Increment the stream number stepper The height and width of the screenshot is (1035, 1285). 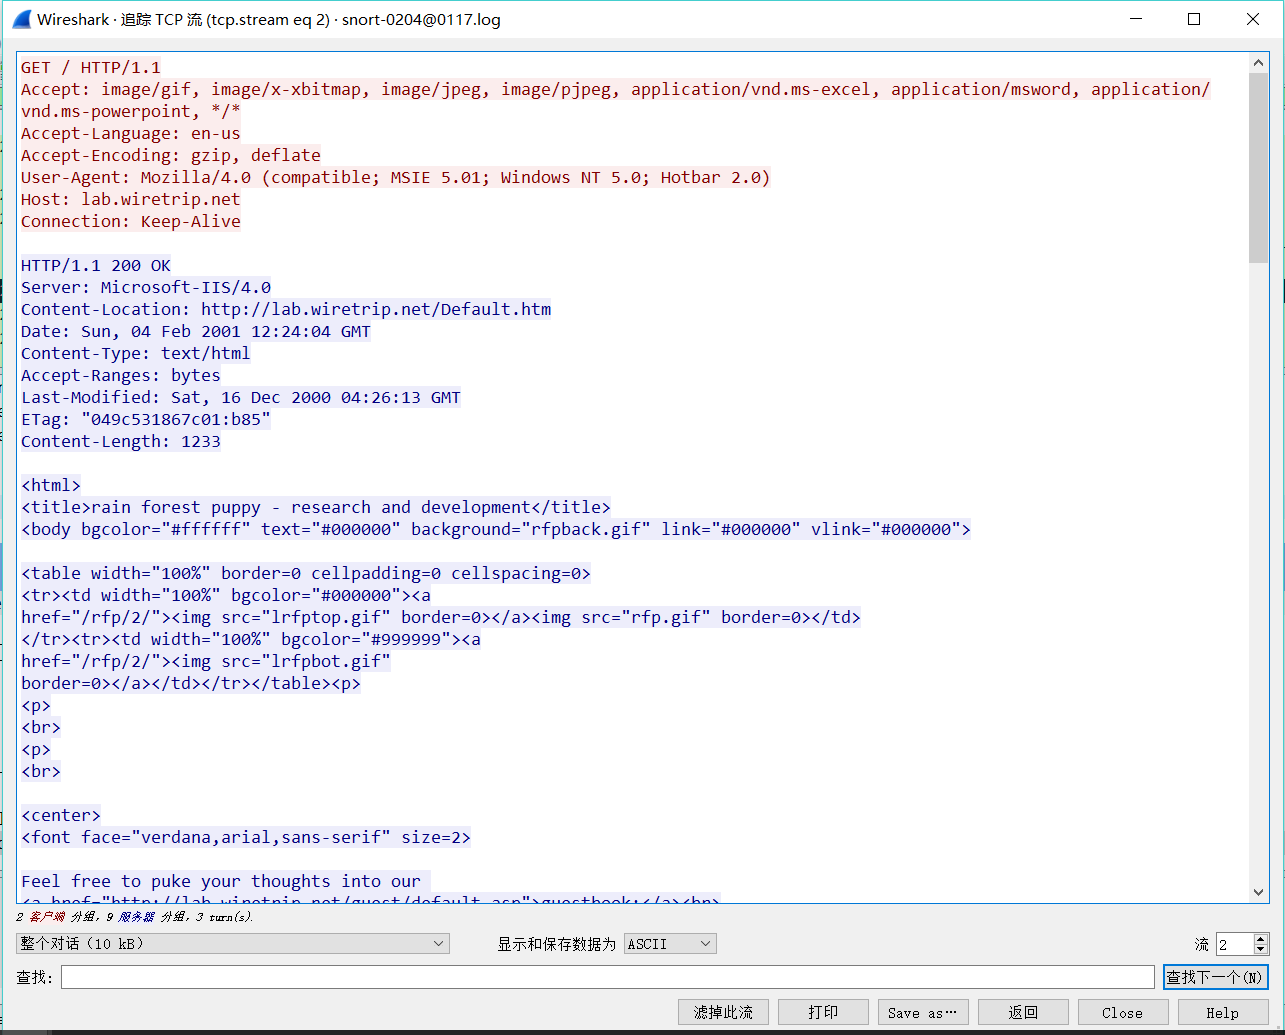pos(1260,939)
